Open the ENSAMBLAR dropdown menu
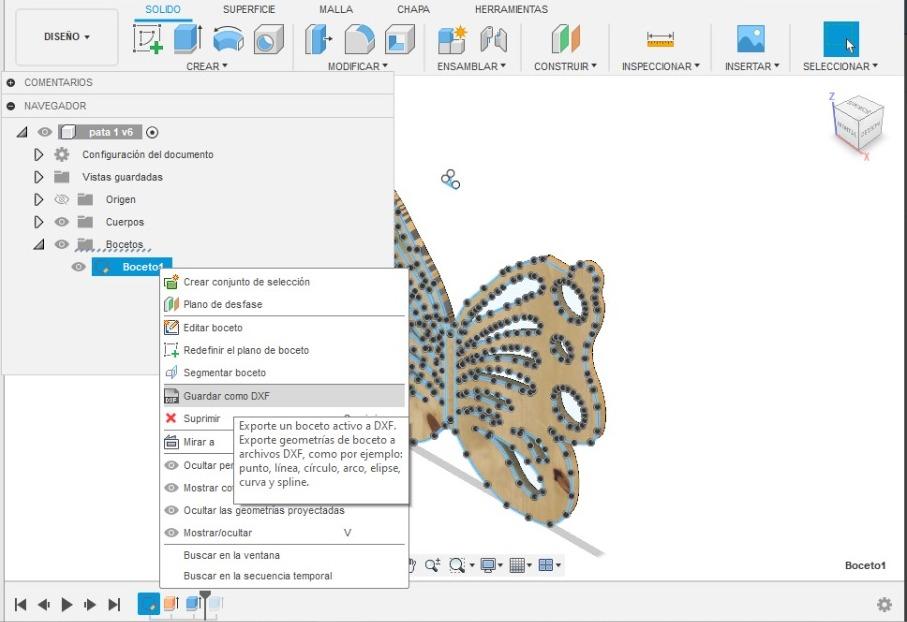907x622 pixels. click(x=471, y=67)
